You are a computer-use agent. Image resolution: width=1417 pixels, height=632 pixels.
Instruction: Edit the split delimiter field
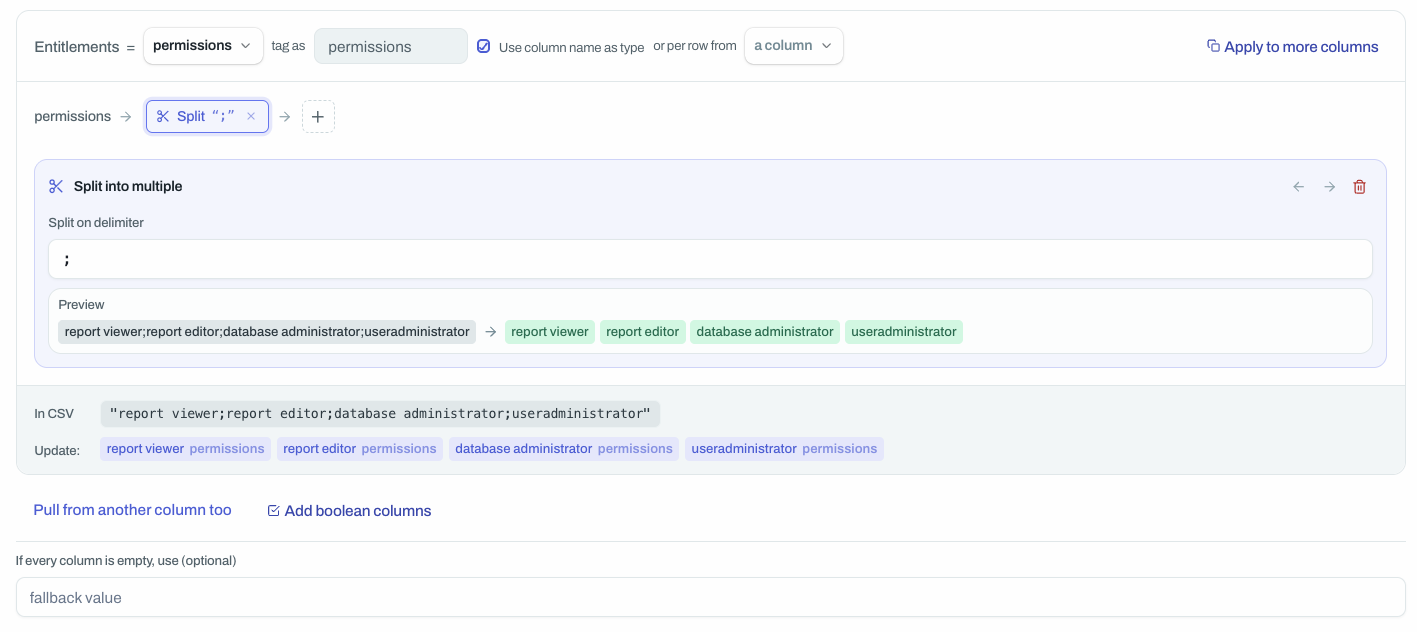coord(710,259)
